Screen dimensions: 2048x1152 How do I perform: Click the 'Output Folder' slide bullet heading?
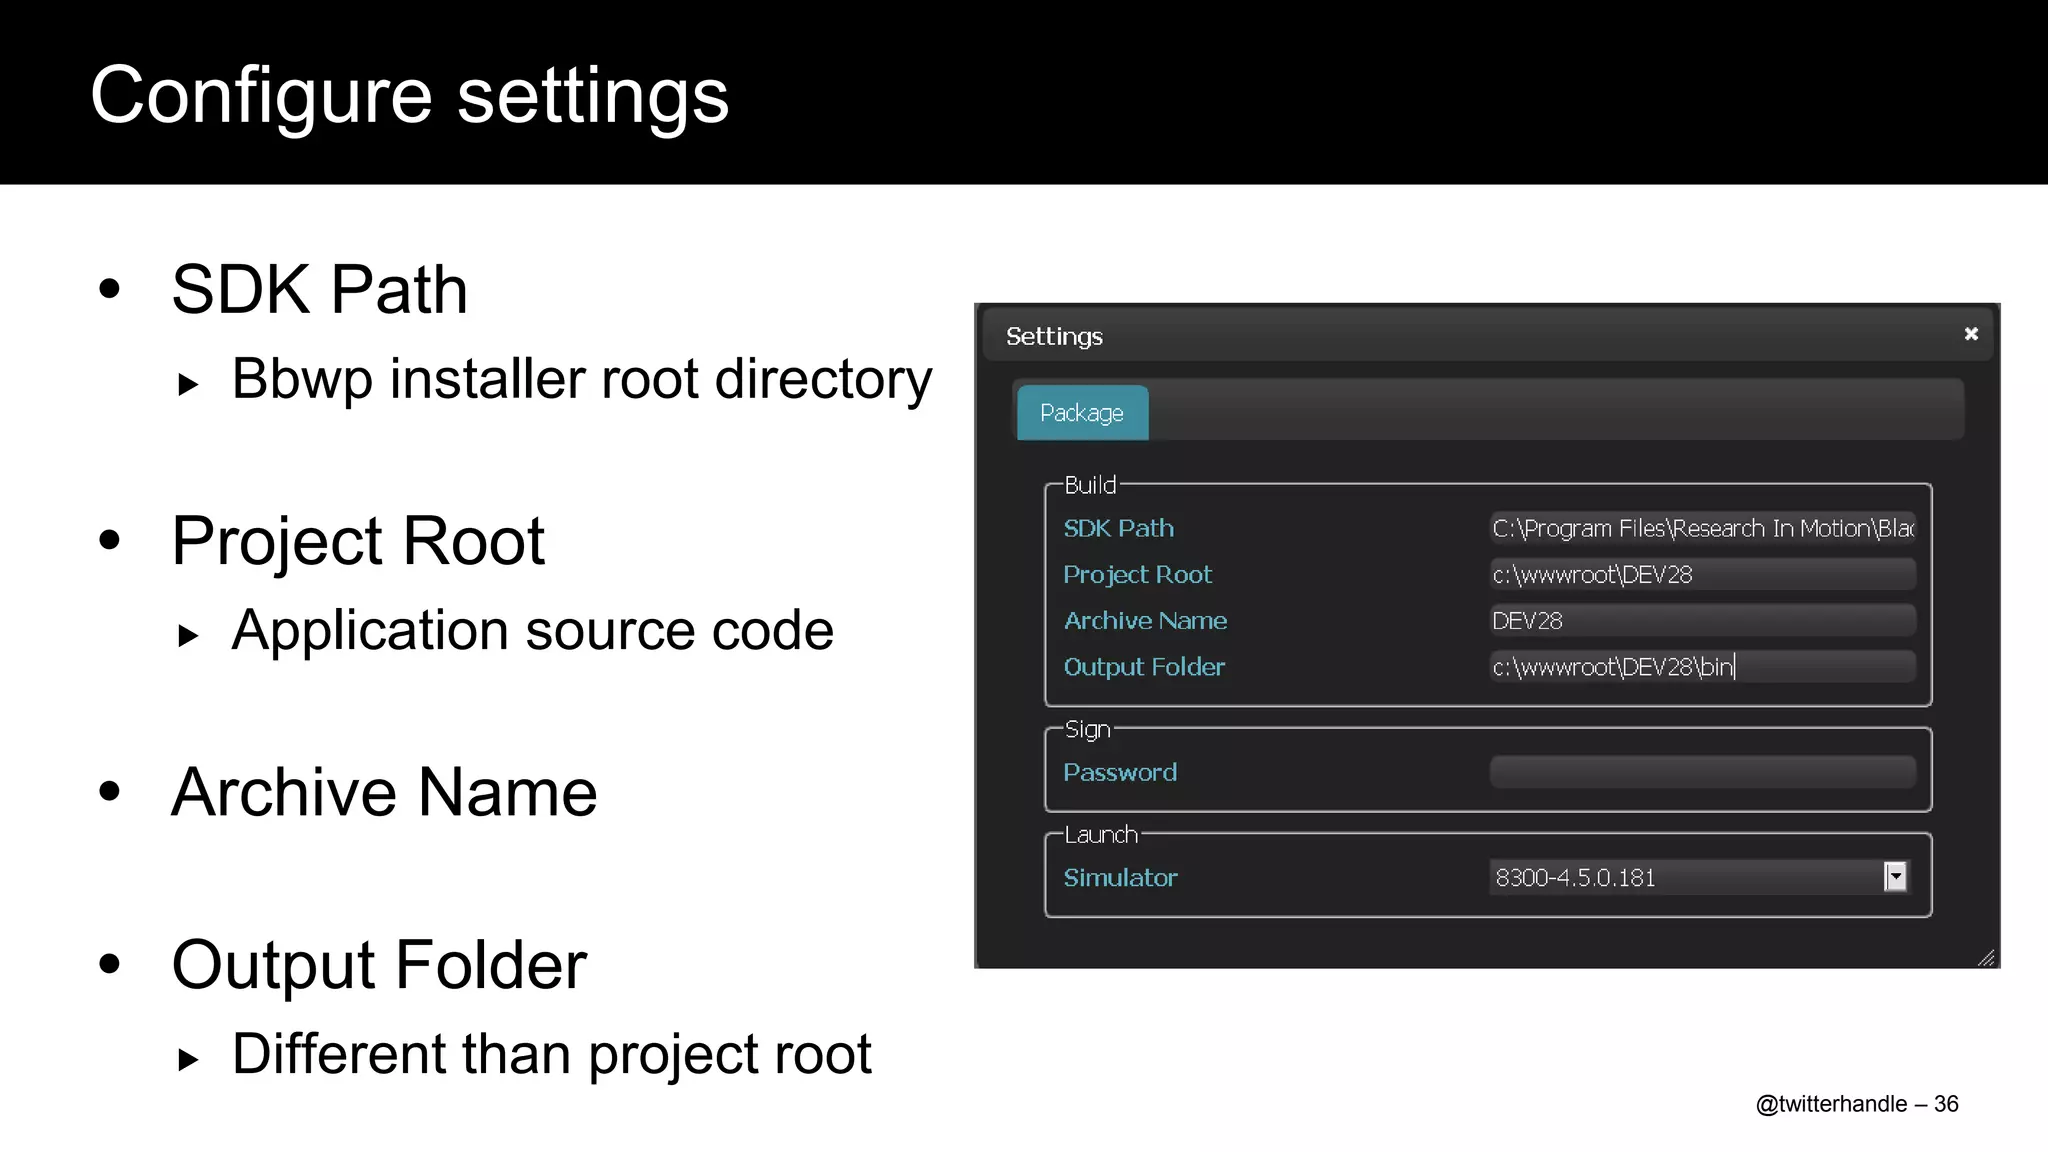[x=379, y=966]
